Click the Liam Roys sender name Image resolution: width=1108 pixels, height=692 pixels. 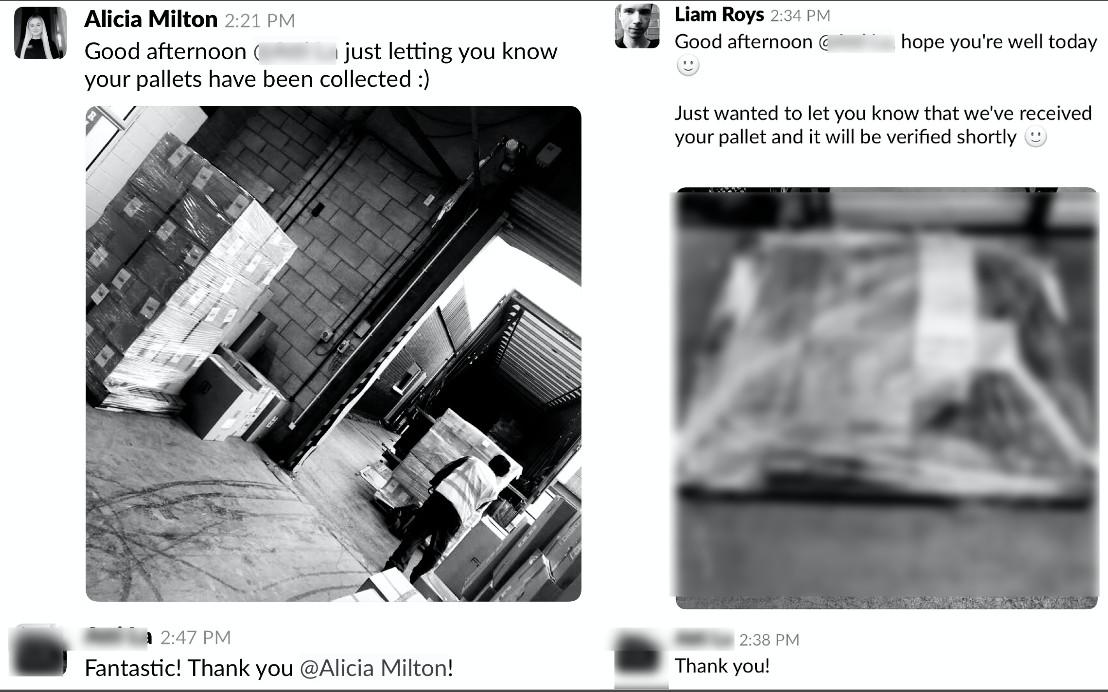coord(719,15)
